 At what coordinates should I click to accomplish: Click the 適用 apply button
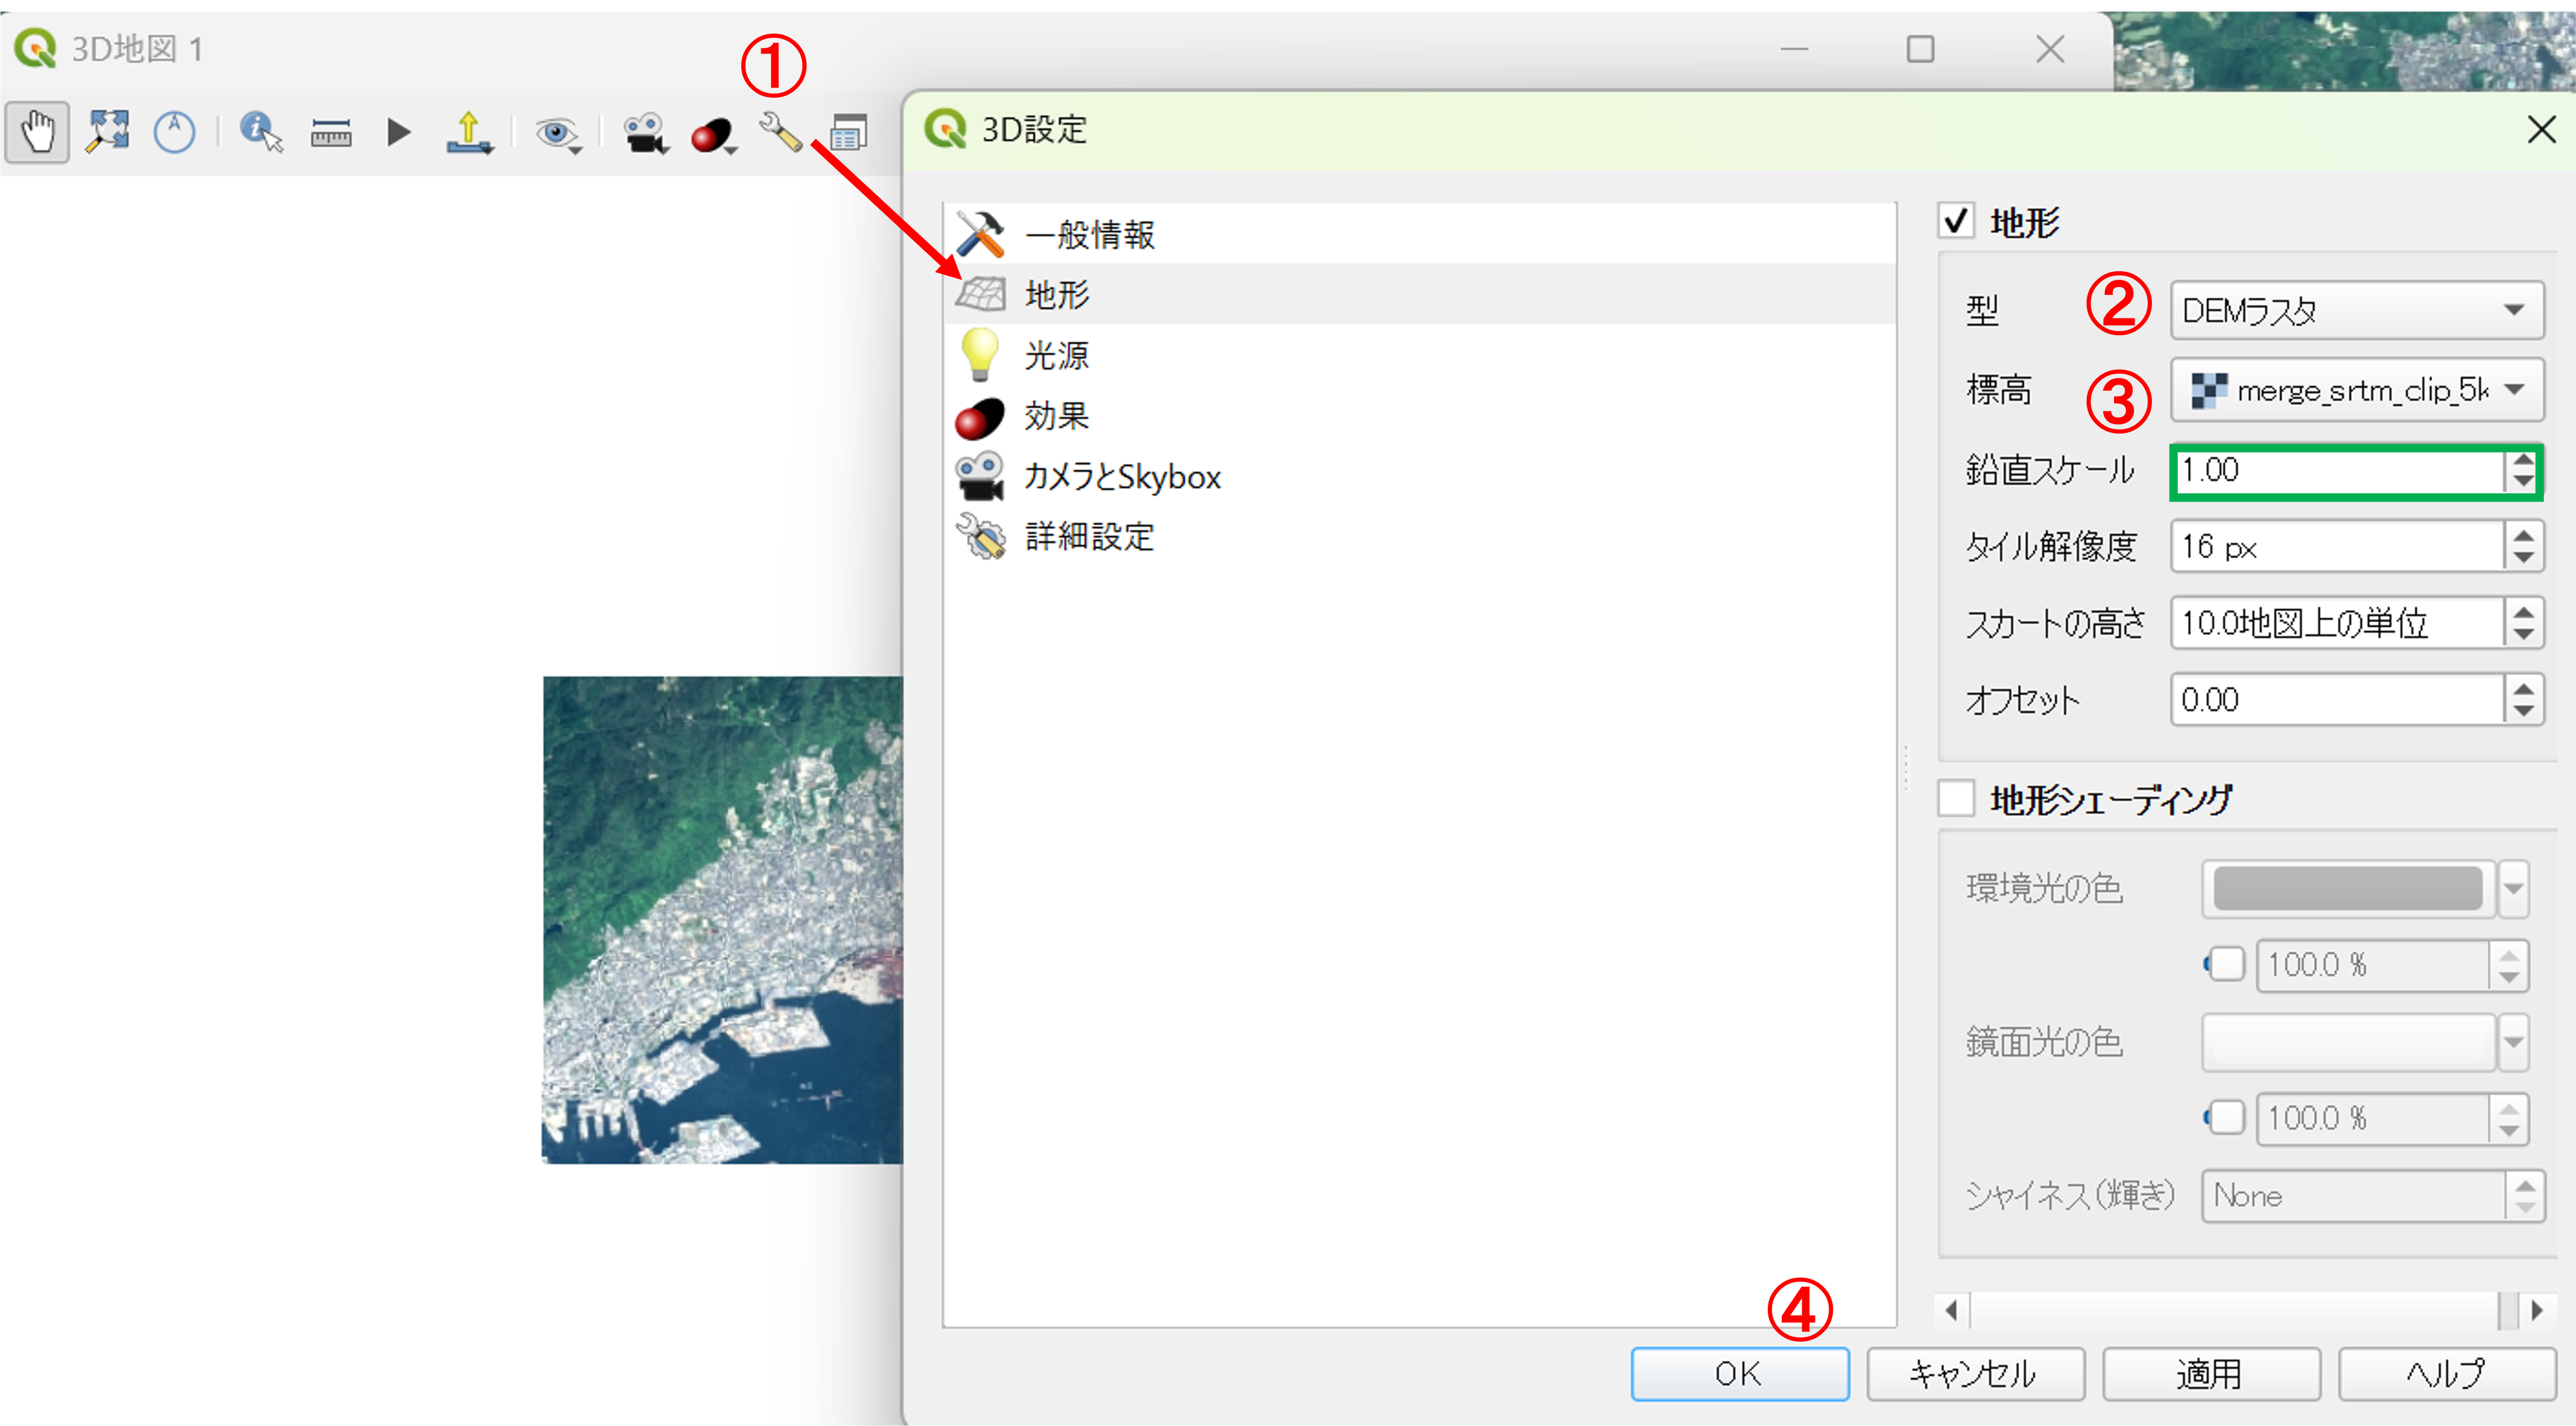(x=2210, y=1374)
